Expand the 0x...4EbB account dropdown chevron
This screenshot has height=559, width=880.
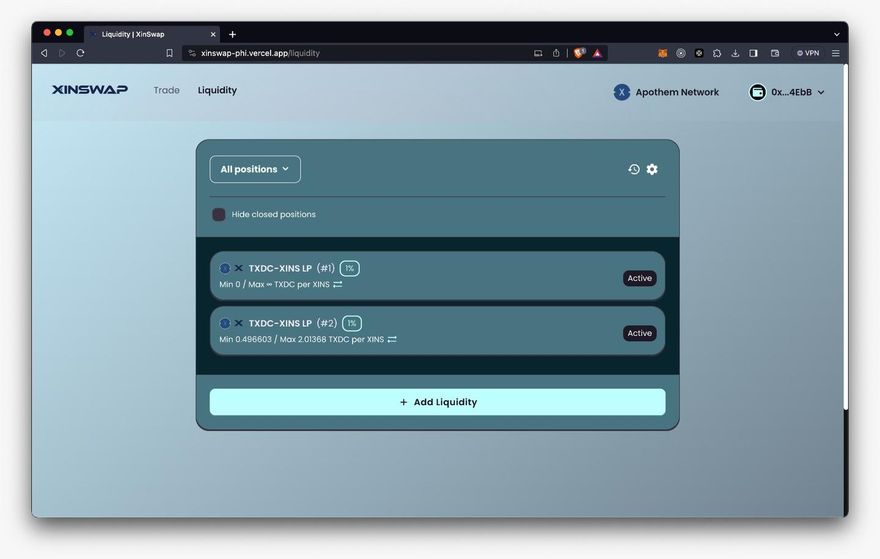pos(821,93)
